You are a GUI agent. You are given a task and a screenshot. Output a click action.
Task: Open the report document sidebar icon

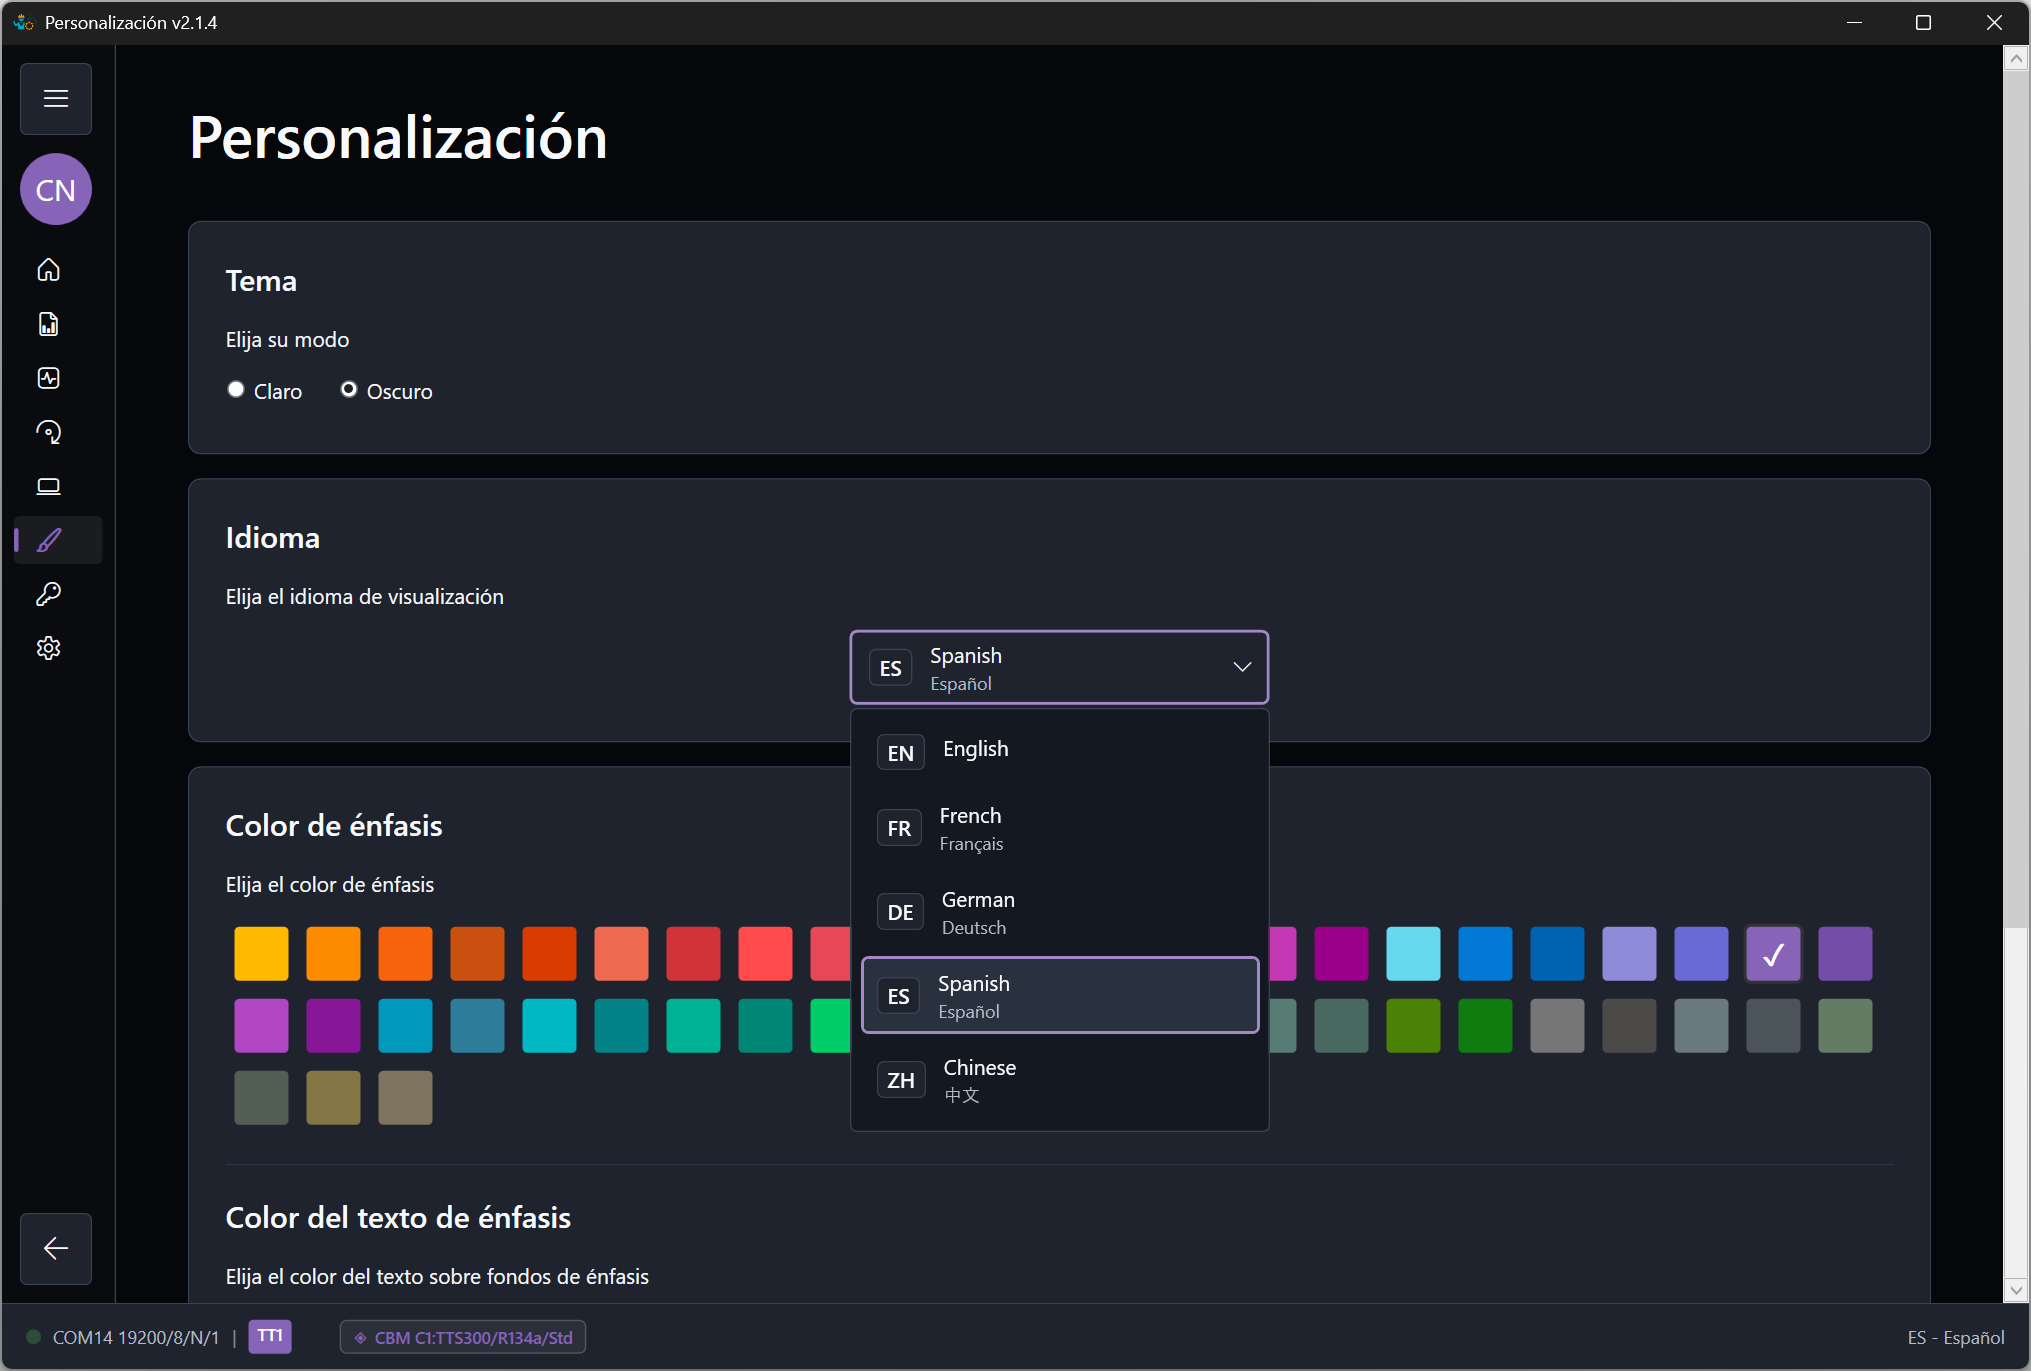(x=48, y=324)
